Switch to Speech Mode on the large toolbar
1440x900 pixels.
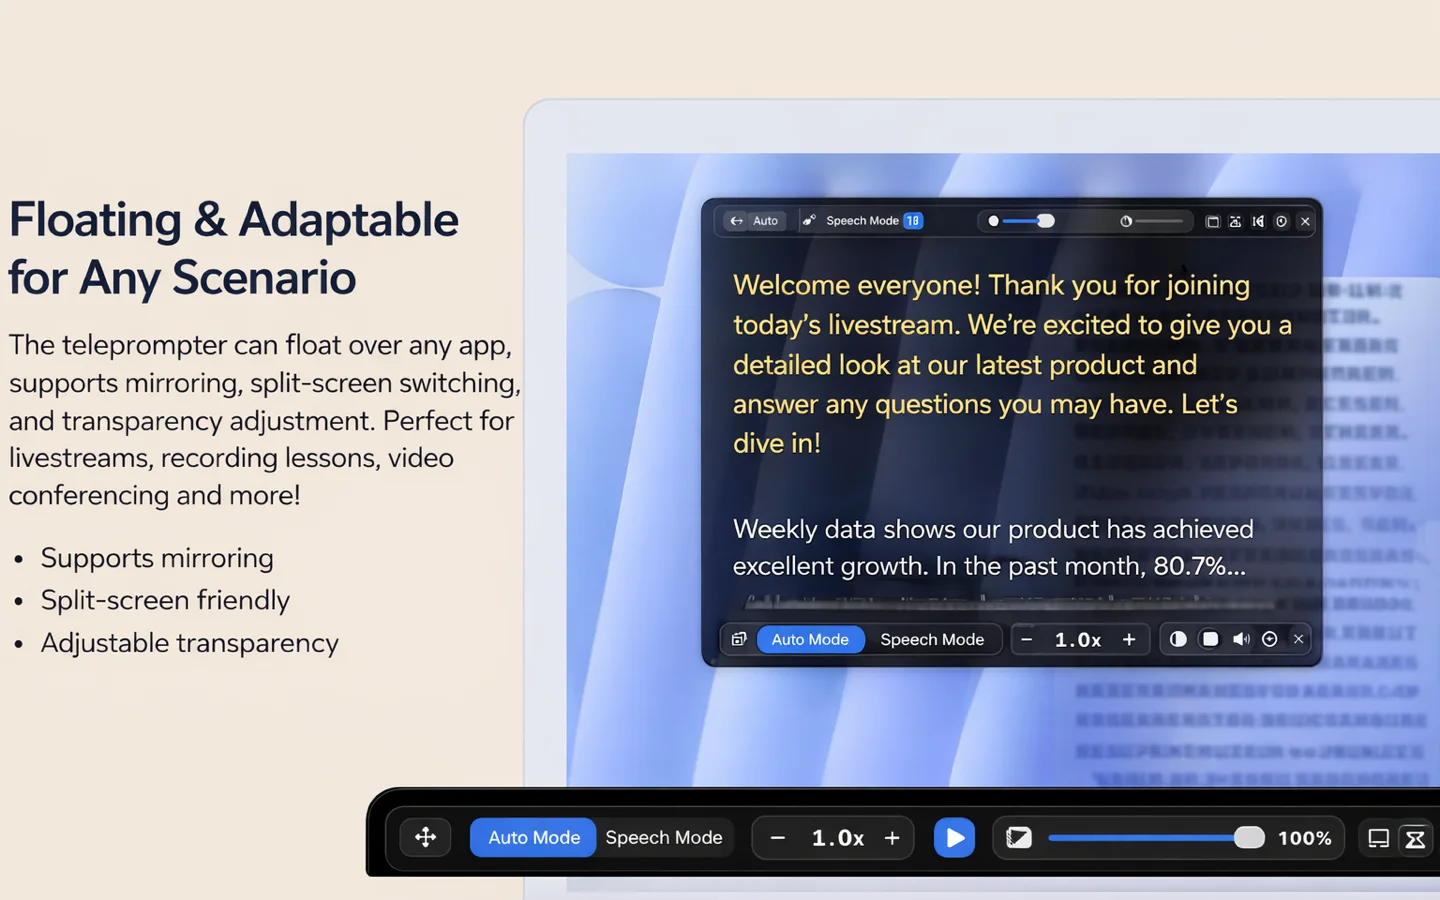coord(664,837)
